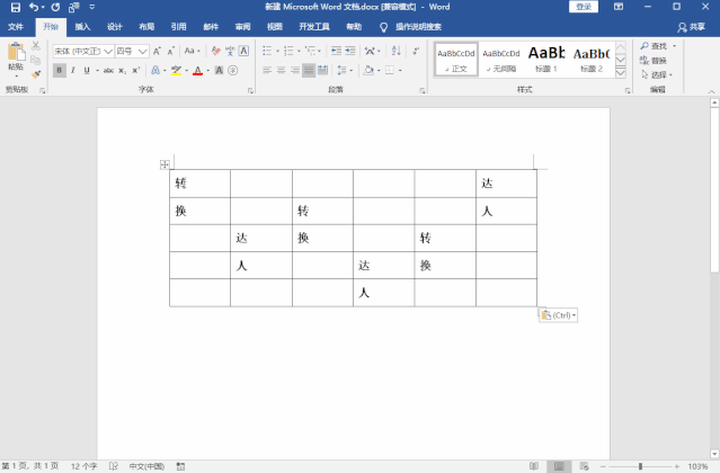Click the Decrease Indent icon
This screenshot has height=473, width=720.
coord(336,51)
